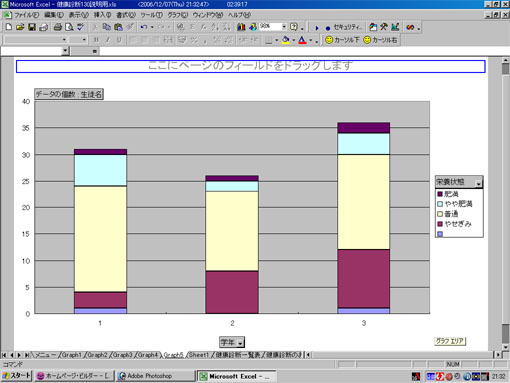Viewport: 510px width, 383px height.
Task: Save the workbook with the floppy disk icon
Action: 32,27
